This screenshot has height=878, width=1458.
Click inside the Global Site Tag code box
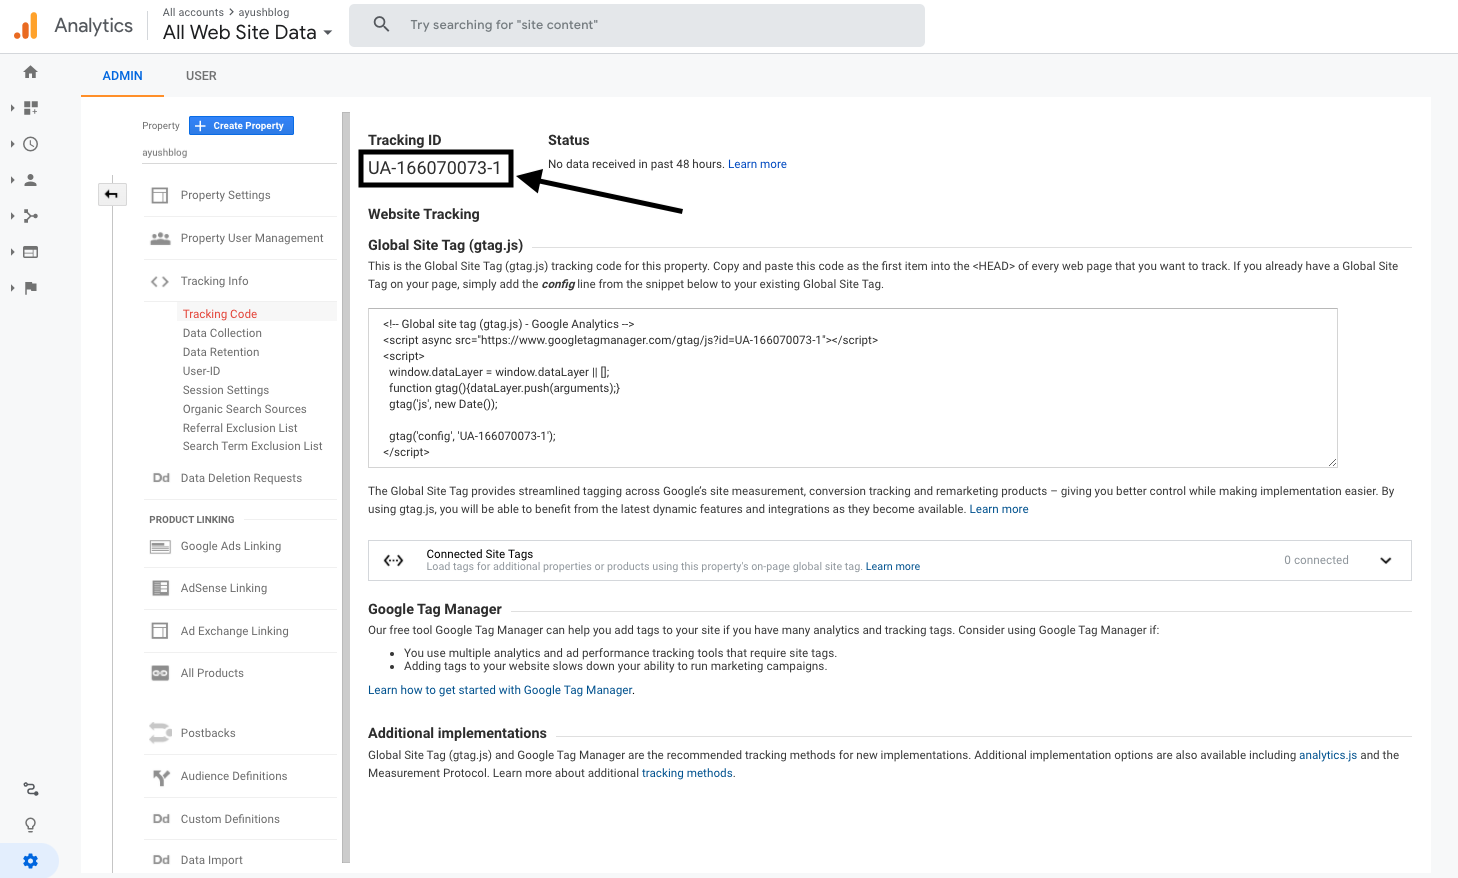pyautogui.click(x=853, y=388)
